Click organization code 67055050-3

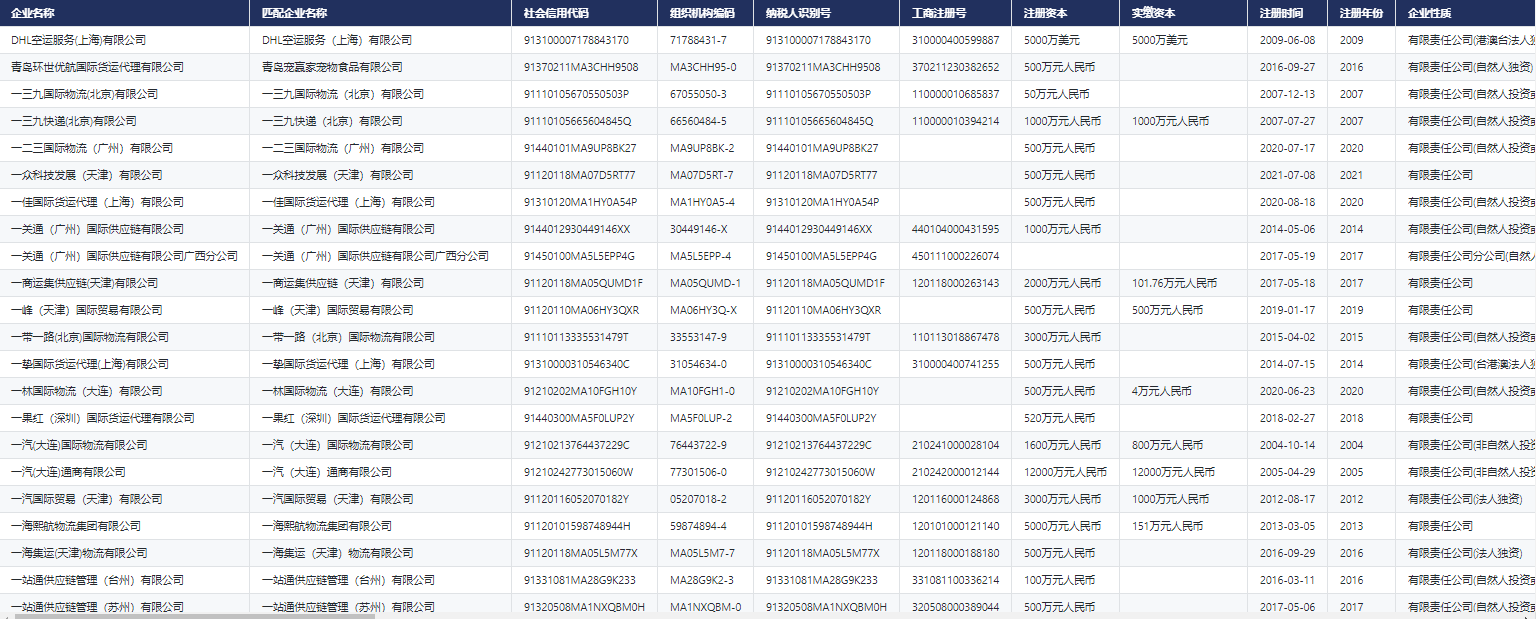(x=698, y=94)
